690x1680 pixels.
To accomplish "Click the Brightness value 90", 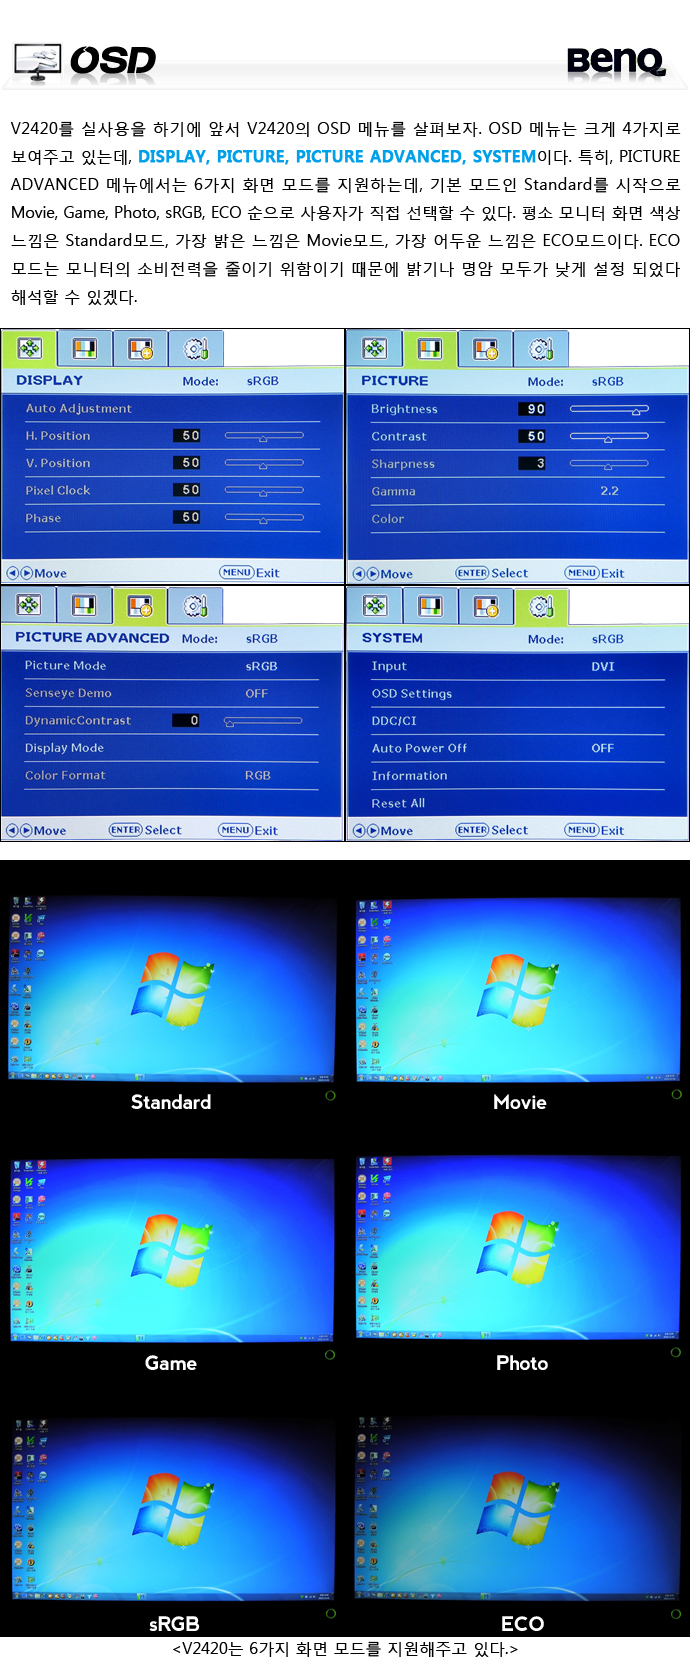I will point(533,409).
